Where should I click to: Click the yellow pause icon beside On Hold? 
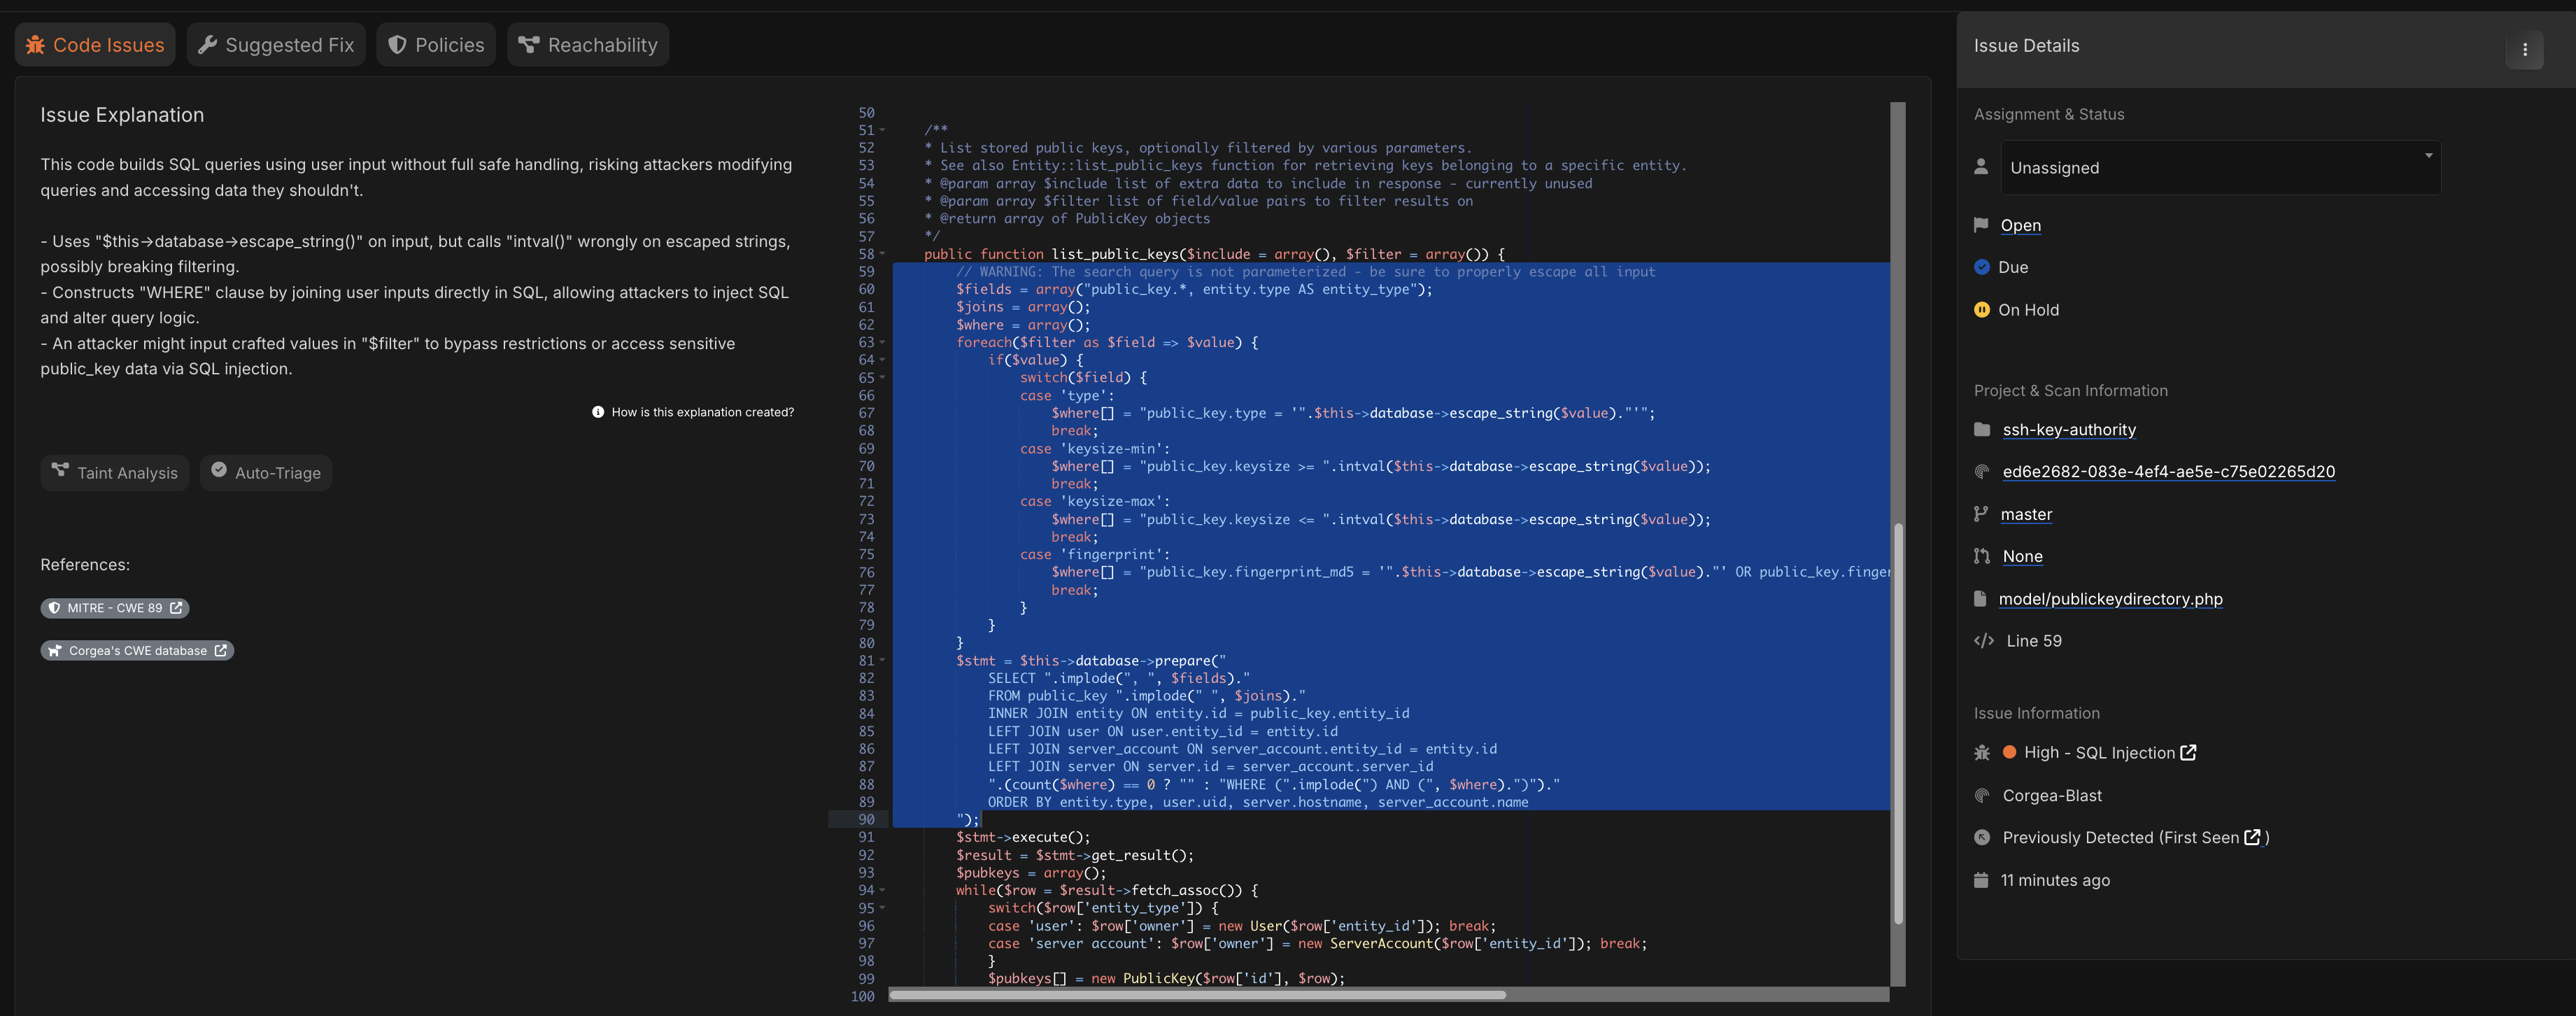pos(1981,310)
